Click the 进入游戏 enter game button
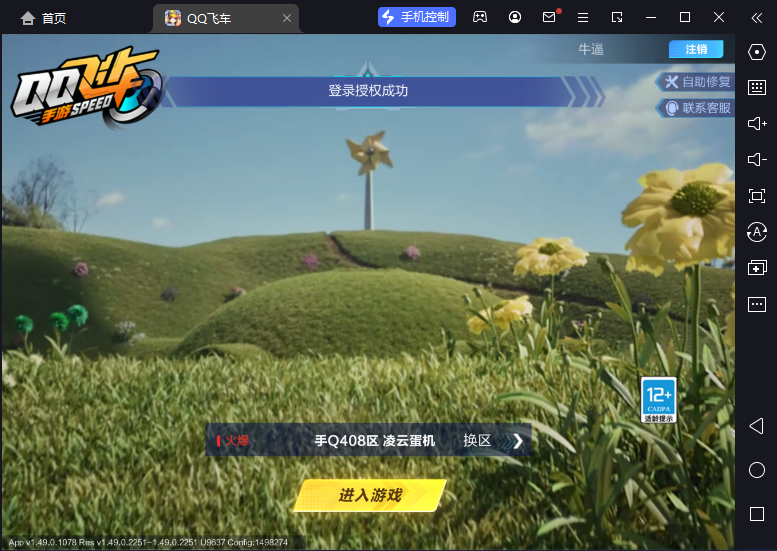 coord(370,495)
